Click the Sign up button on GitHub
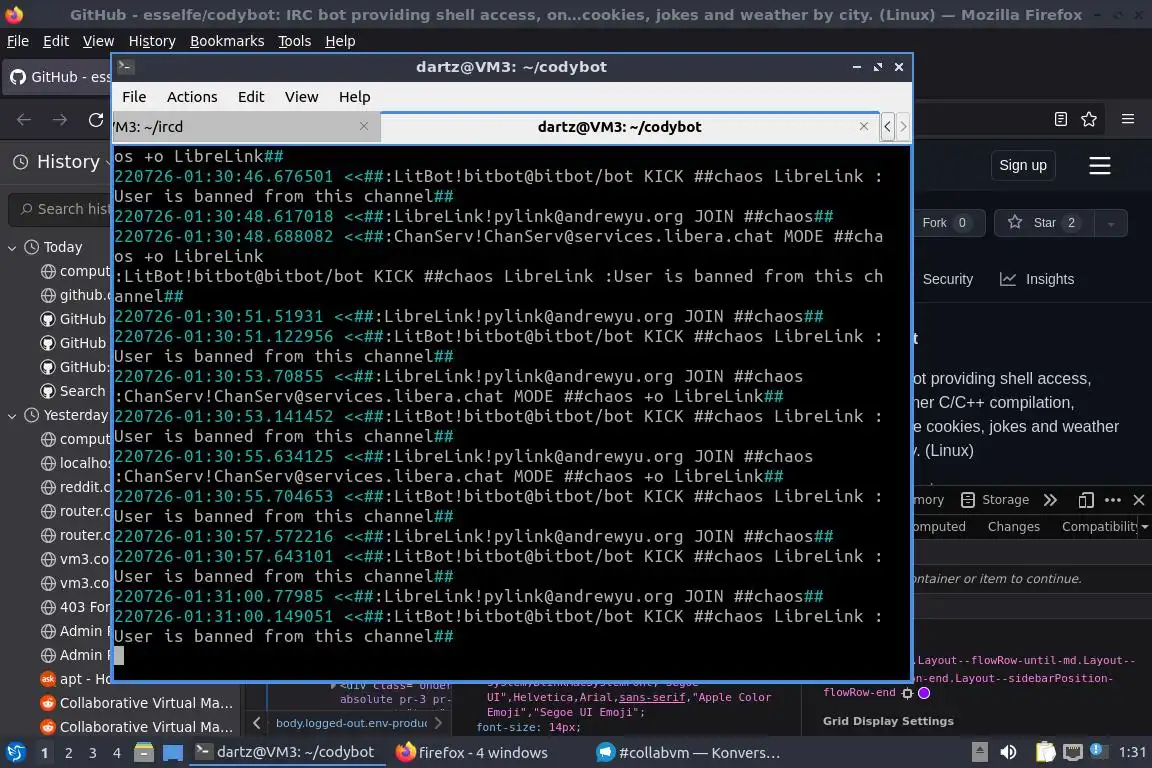Viewport: 1152px width, 768px height. click(1023, 165)
